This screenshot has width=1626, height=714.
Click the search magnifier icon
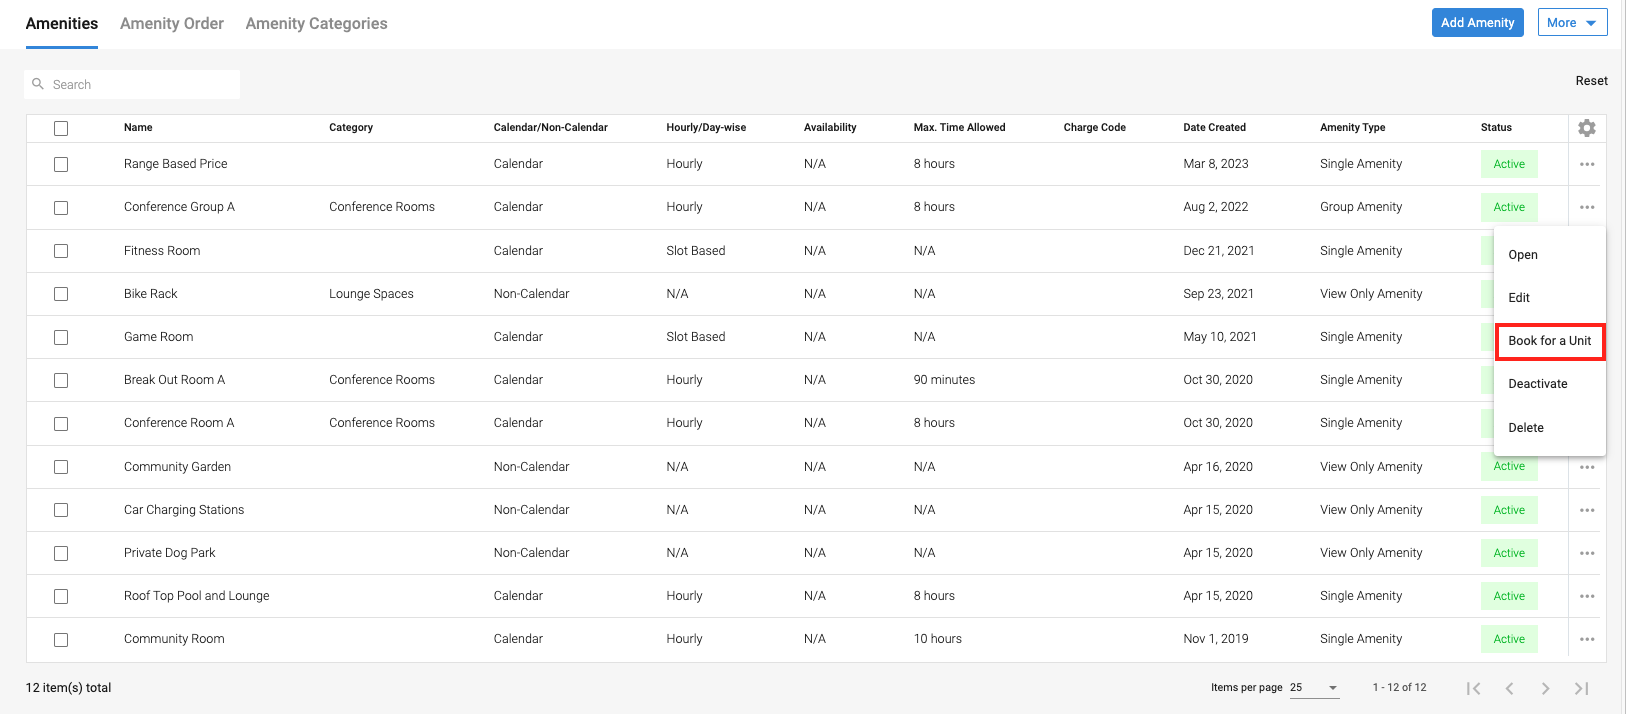point(38,84)
